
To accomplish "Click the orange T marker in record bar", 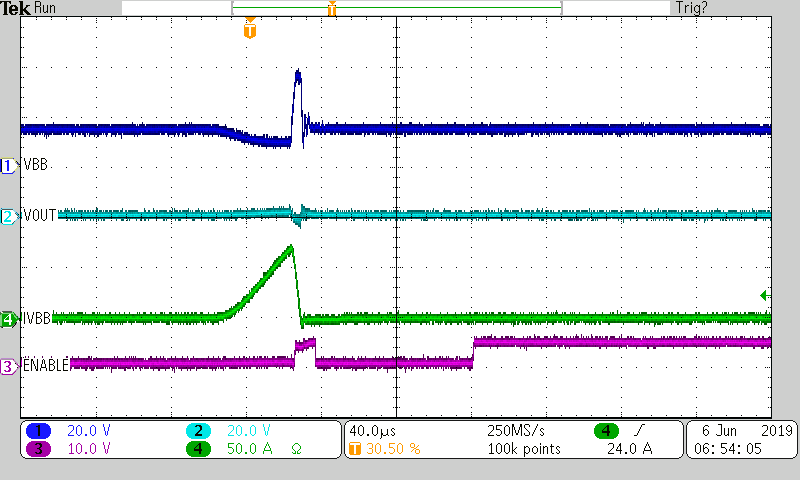I will [332, 9].
